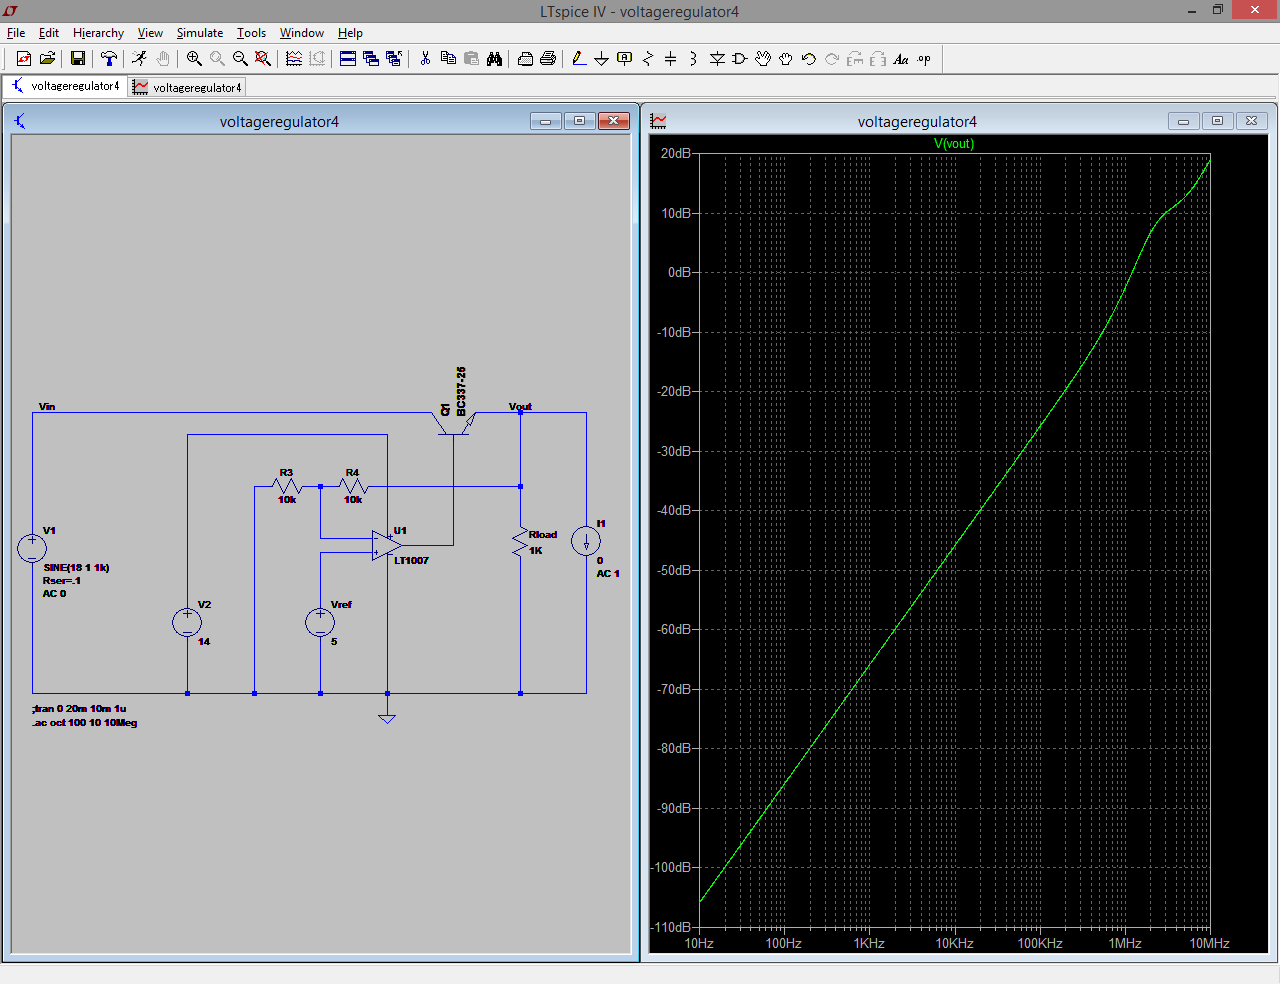Click the Vin net label

(x=47, y=406)
